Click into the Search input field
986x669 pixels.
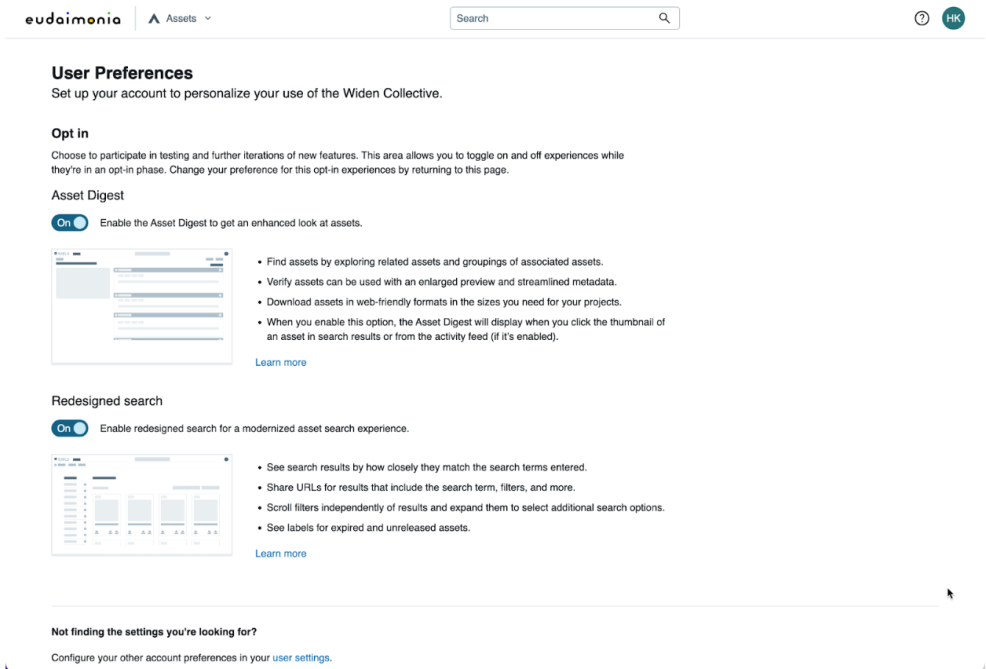tap(550, 18)
